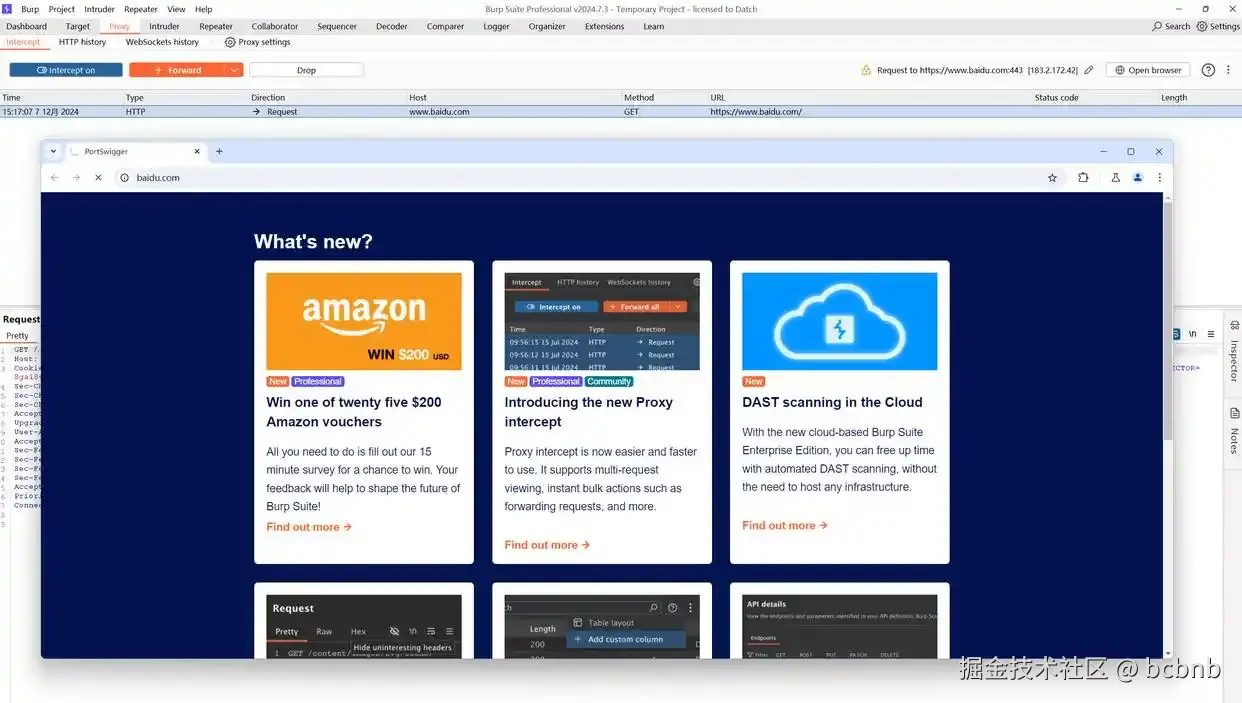Open the Inspector side panel

coord(1234,352)
